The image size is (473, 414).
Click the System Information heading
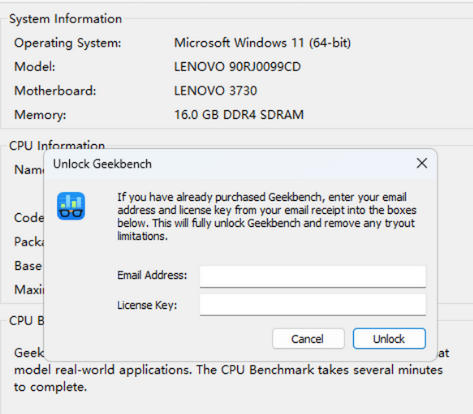point(65,19)
